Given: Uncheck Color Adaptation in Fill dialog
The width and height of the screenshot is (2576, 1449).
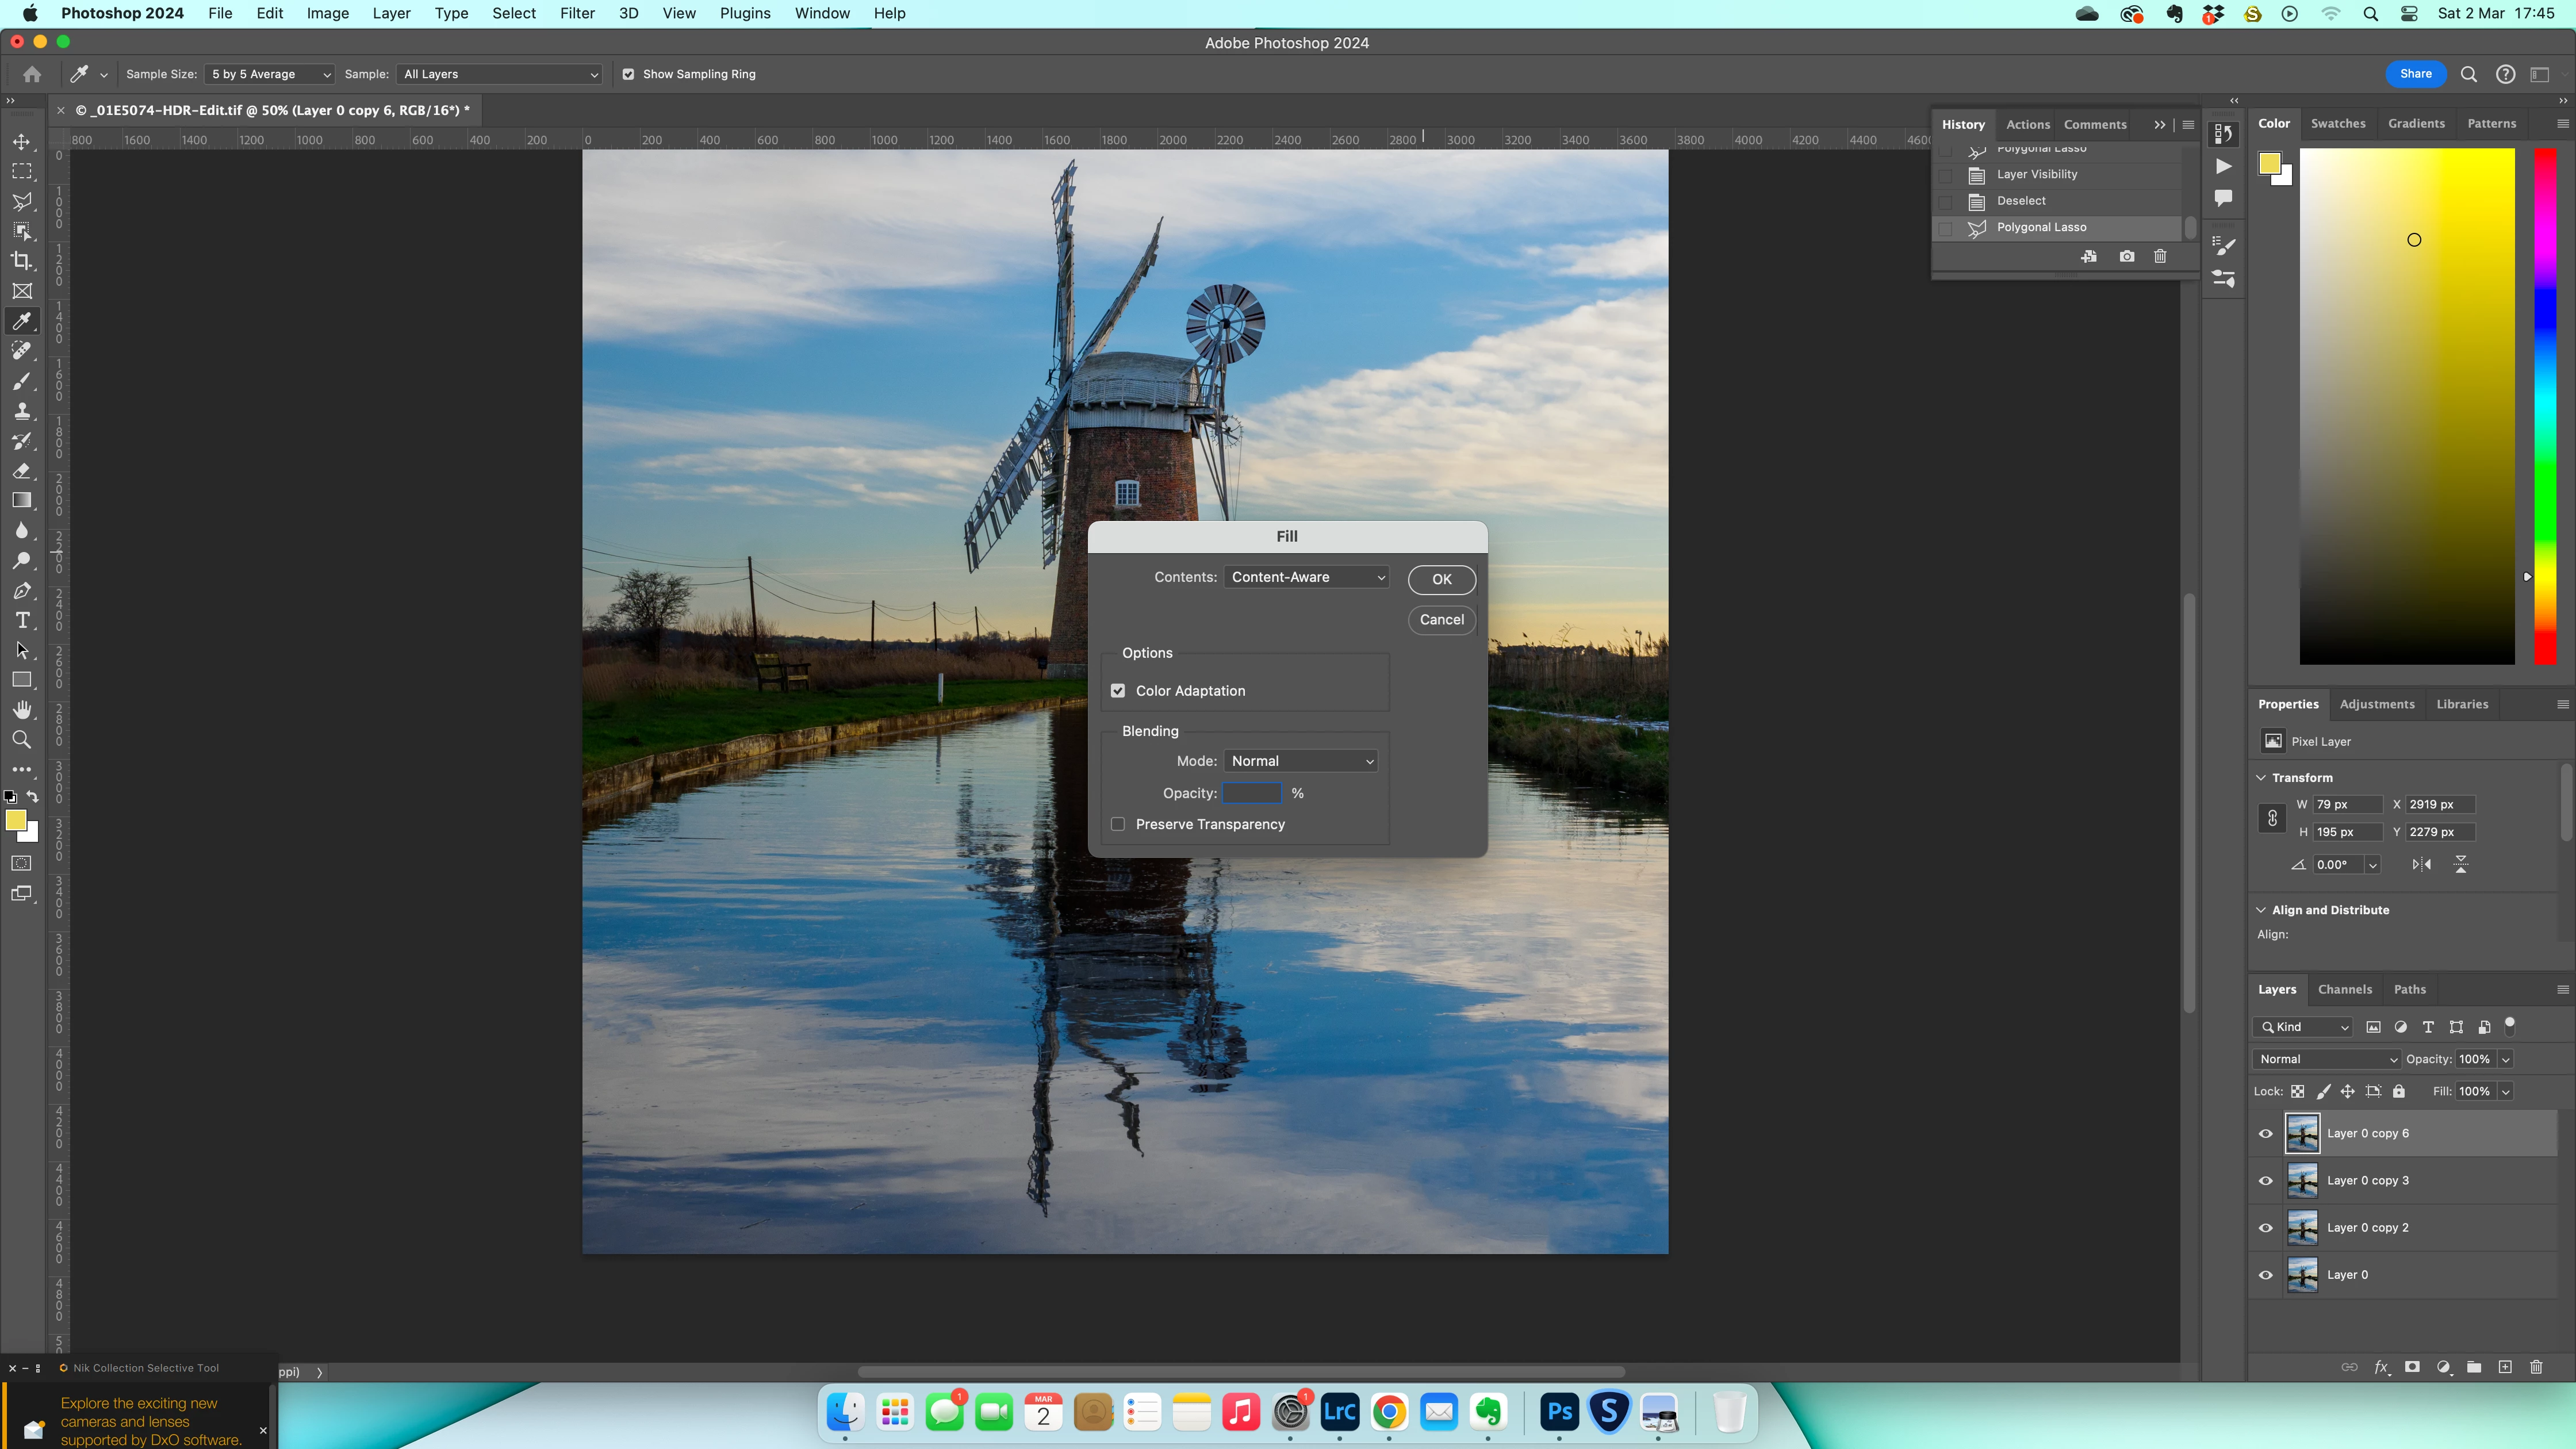Looking at the screenshot, I should [1118, 691].
